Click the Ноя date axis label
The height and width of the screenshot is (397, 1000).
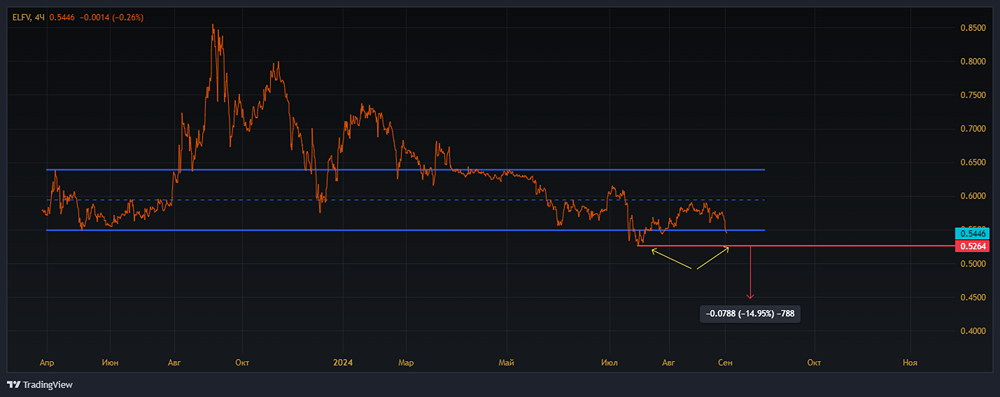[x=910, y=363]
